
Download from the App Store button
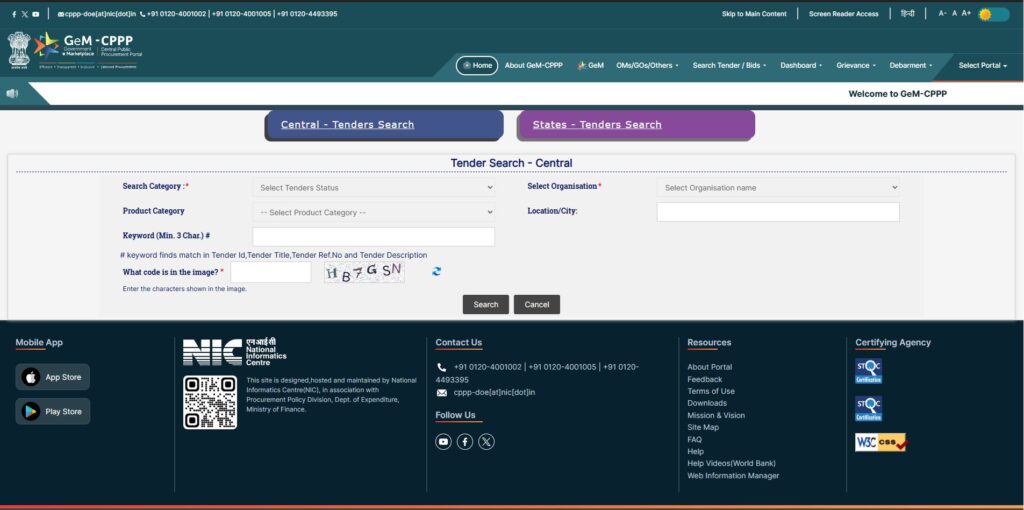(53, 377)
